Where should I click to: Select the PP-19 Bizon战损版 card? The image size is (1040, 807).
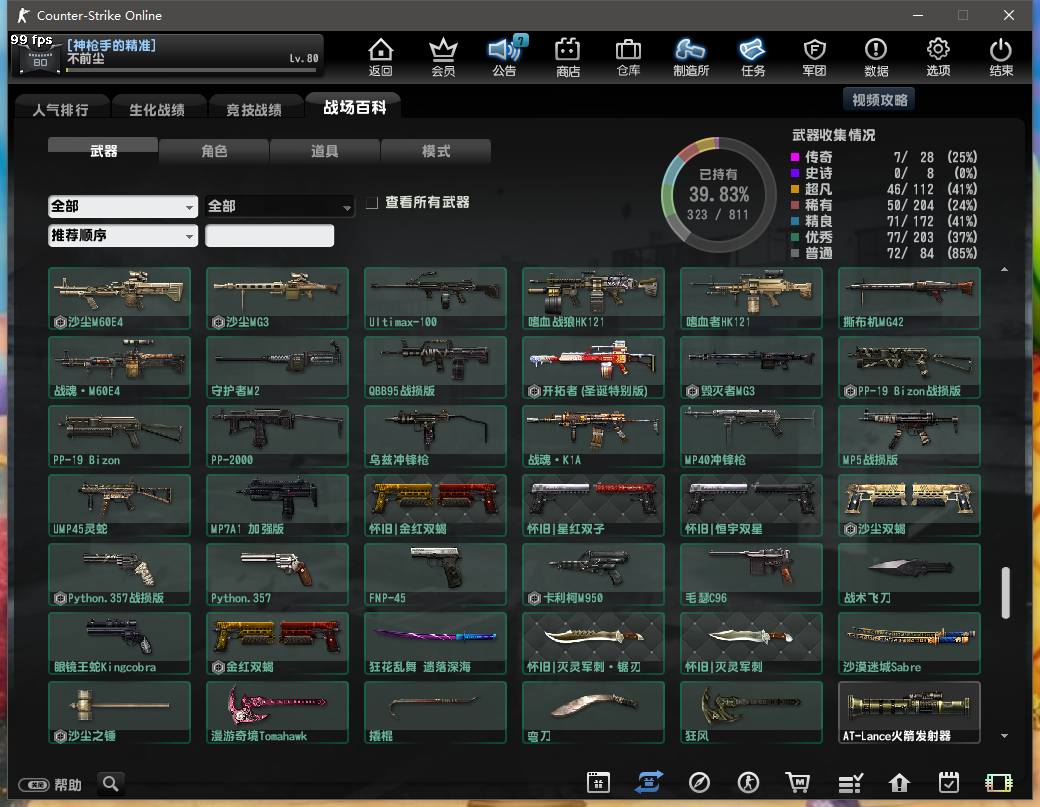click(909, 367)
